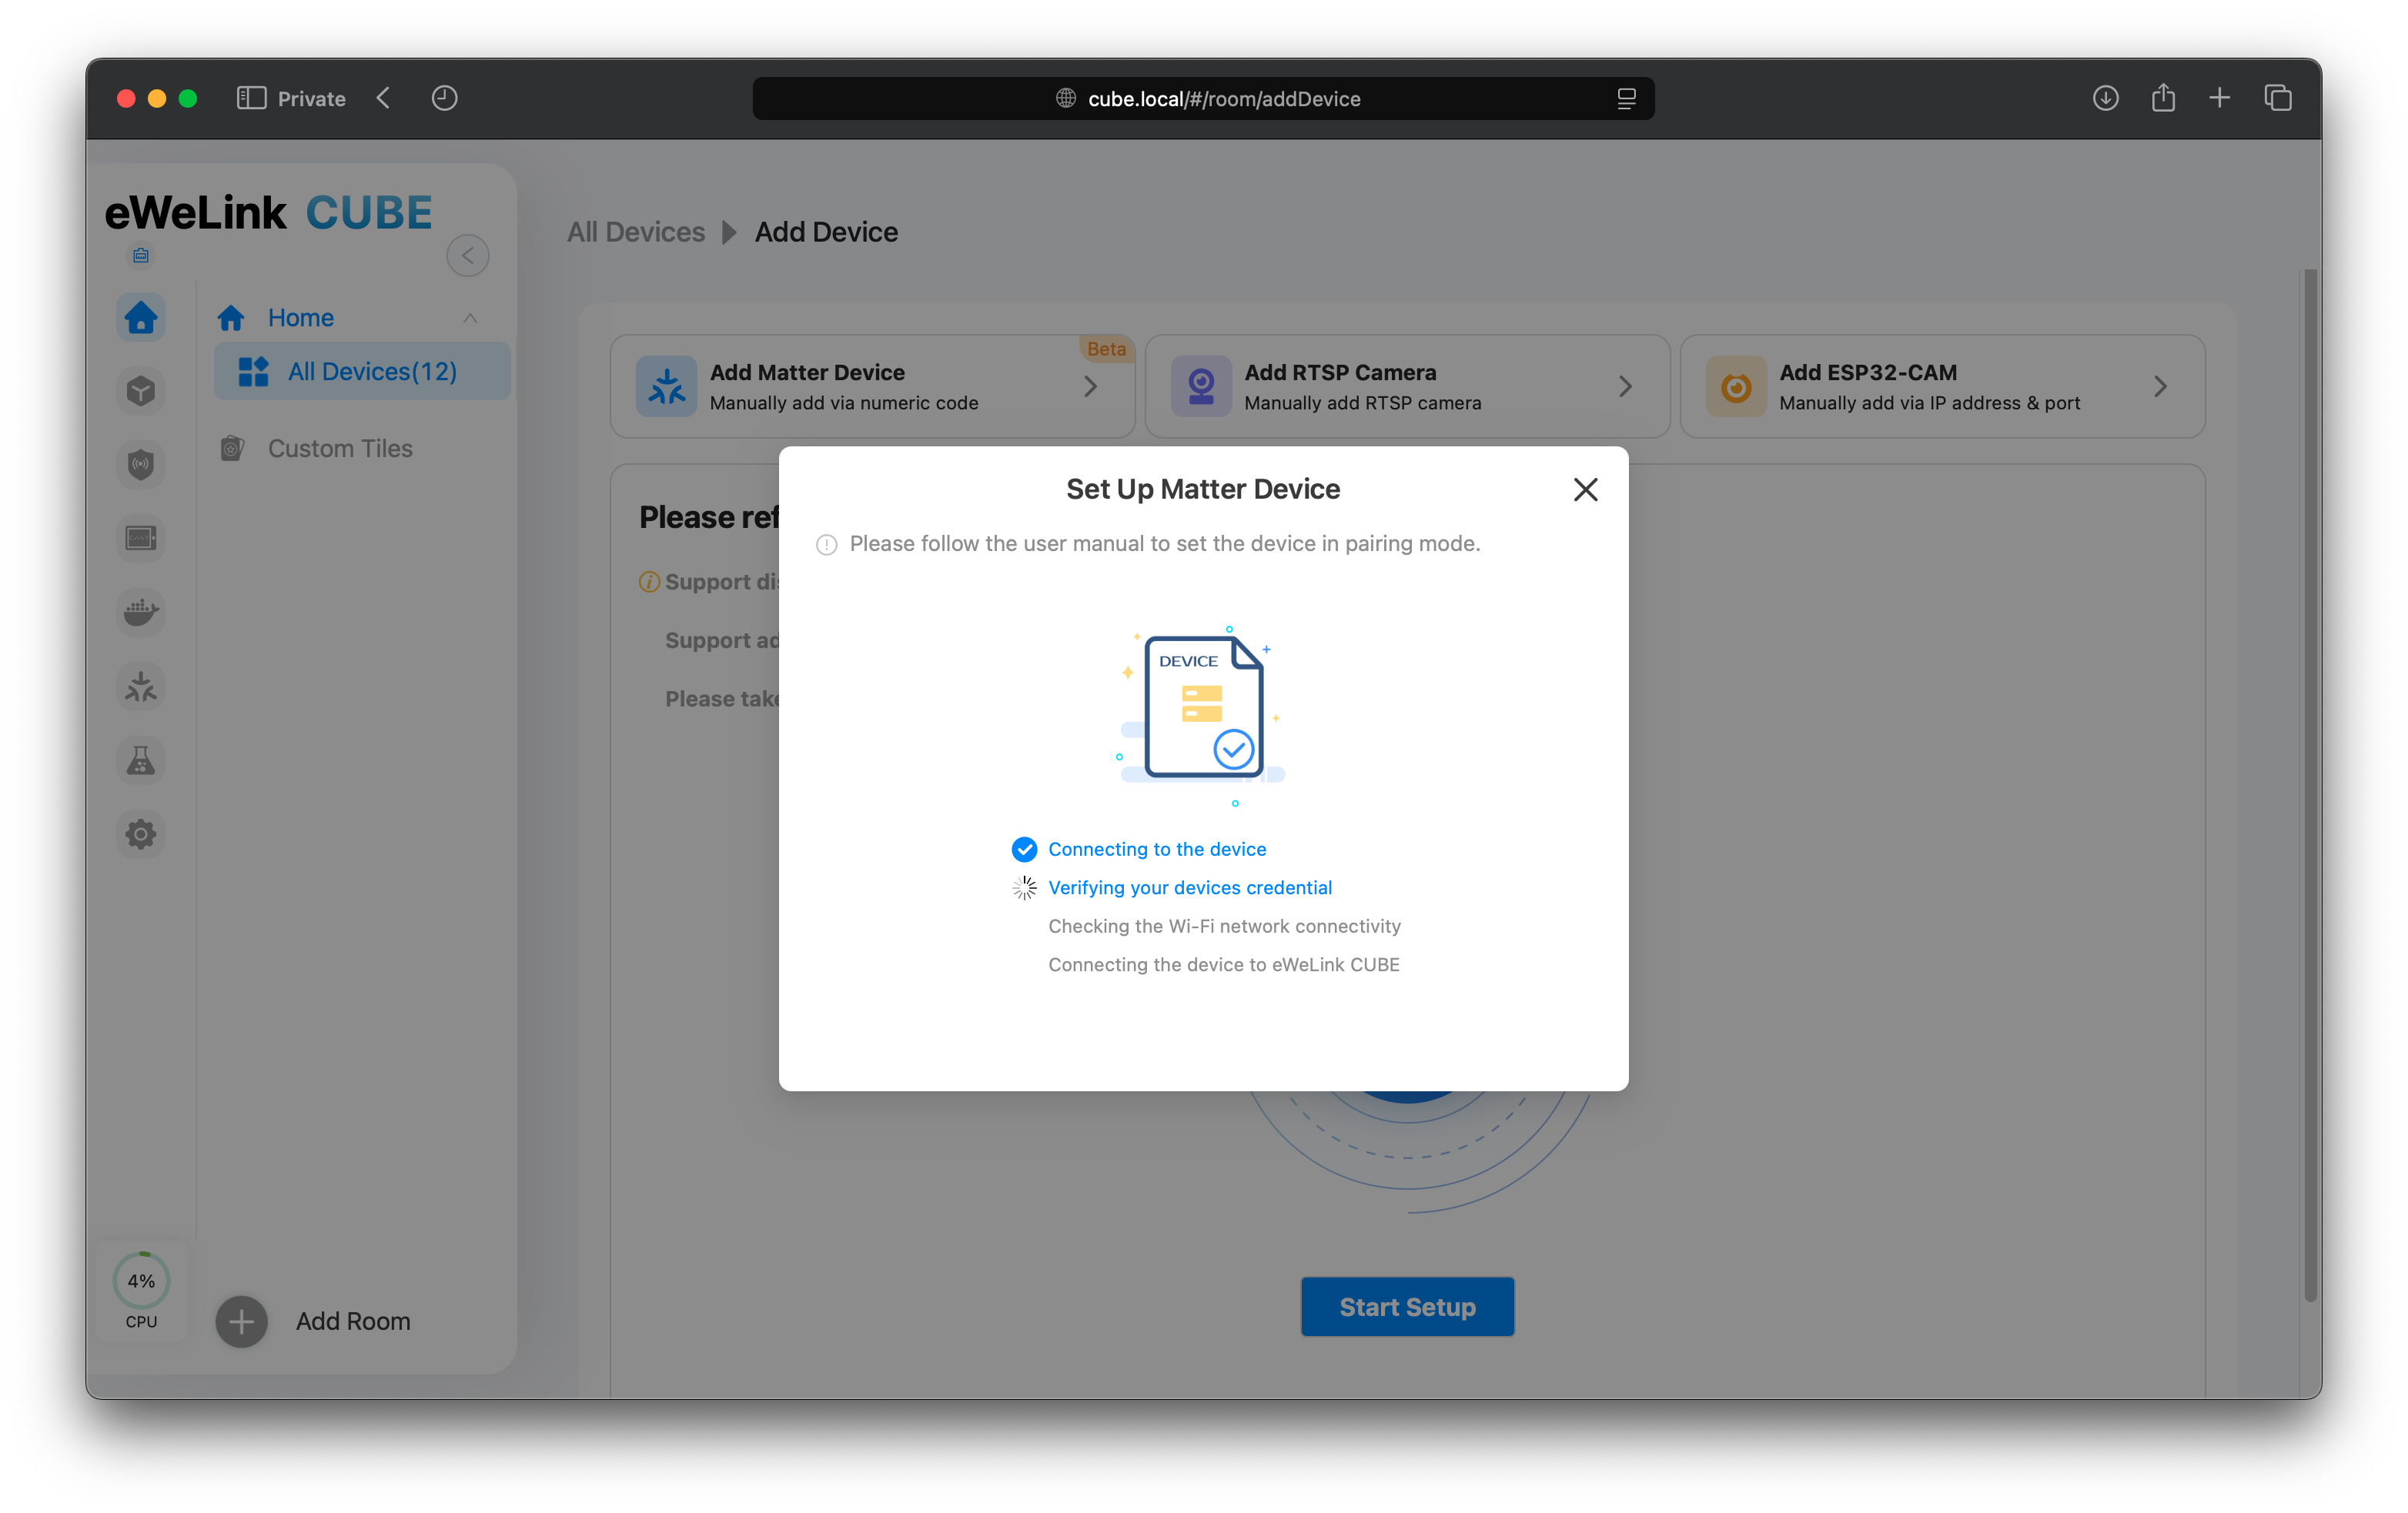Open the Matter hub sidebar icon
This screenshot has height=1513, width=2408.
[141, 687]
